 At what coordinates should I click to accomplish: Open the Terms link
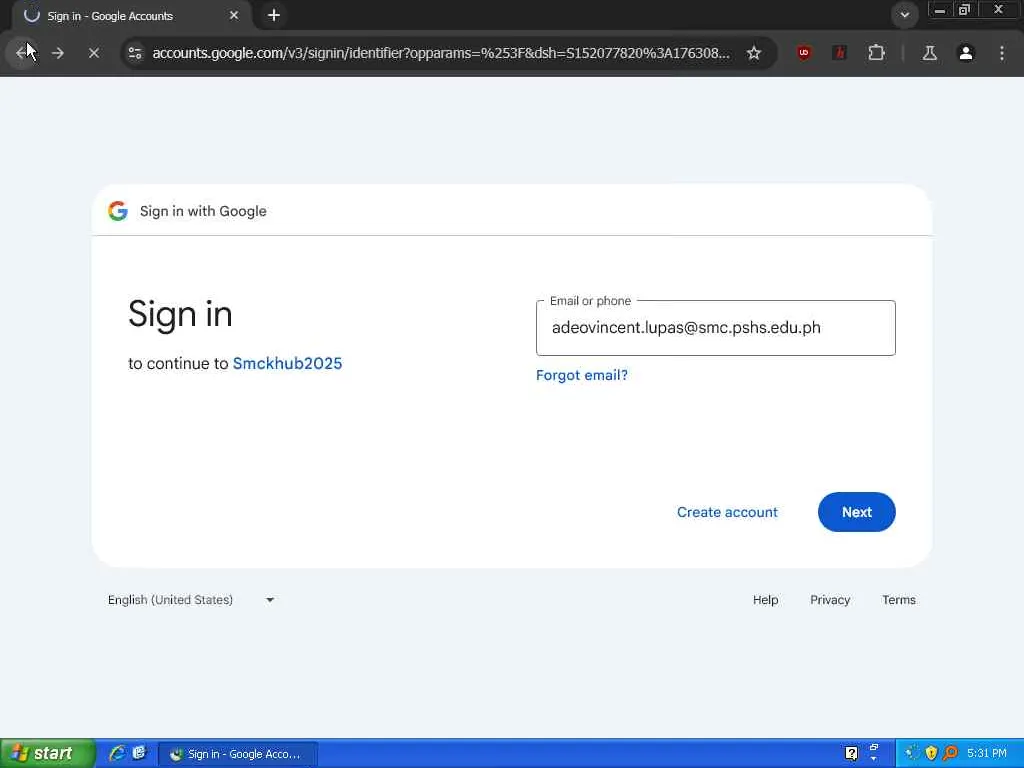tap(899, 600)
